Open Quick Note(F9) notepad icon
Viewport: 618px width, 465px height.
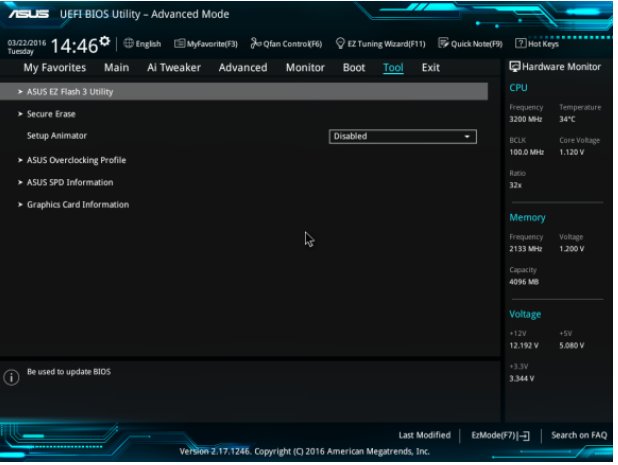[444, 44]
